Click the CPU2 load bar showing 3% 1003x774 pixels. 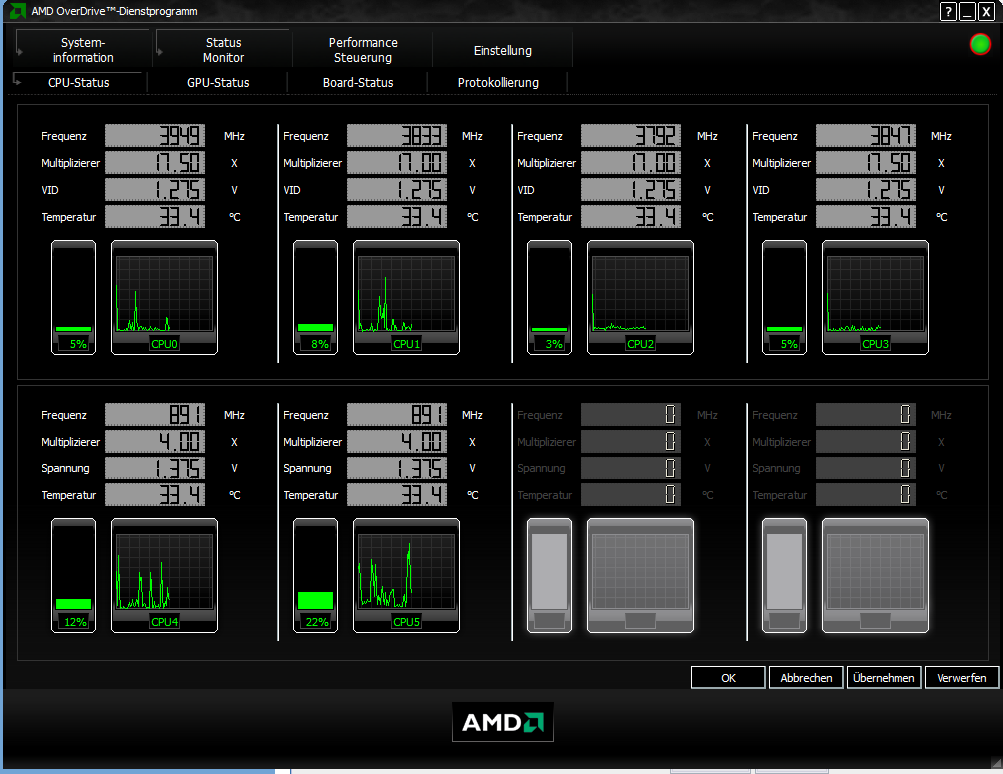click(549, 297)
